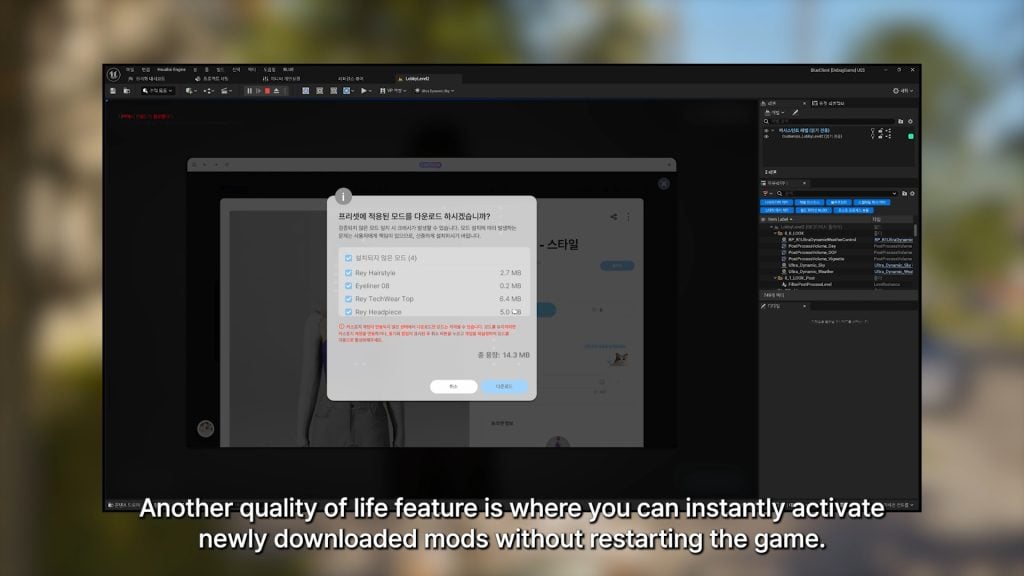Click the blue download button in dialog

coord(505,386)
